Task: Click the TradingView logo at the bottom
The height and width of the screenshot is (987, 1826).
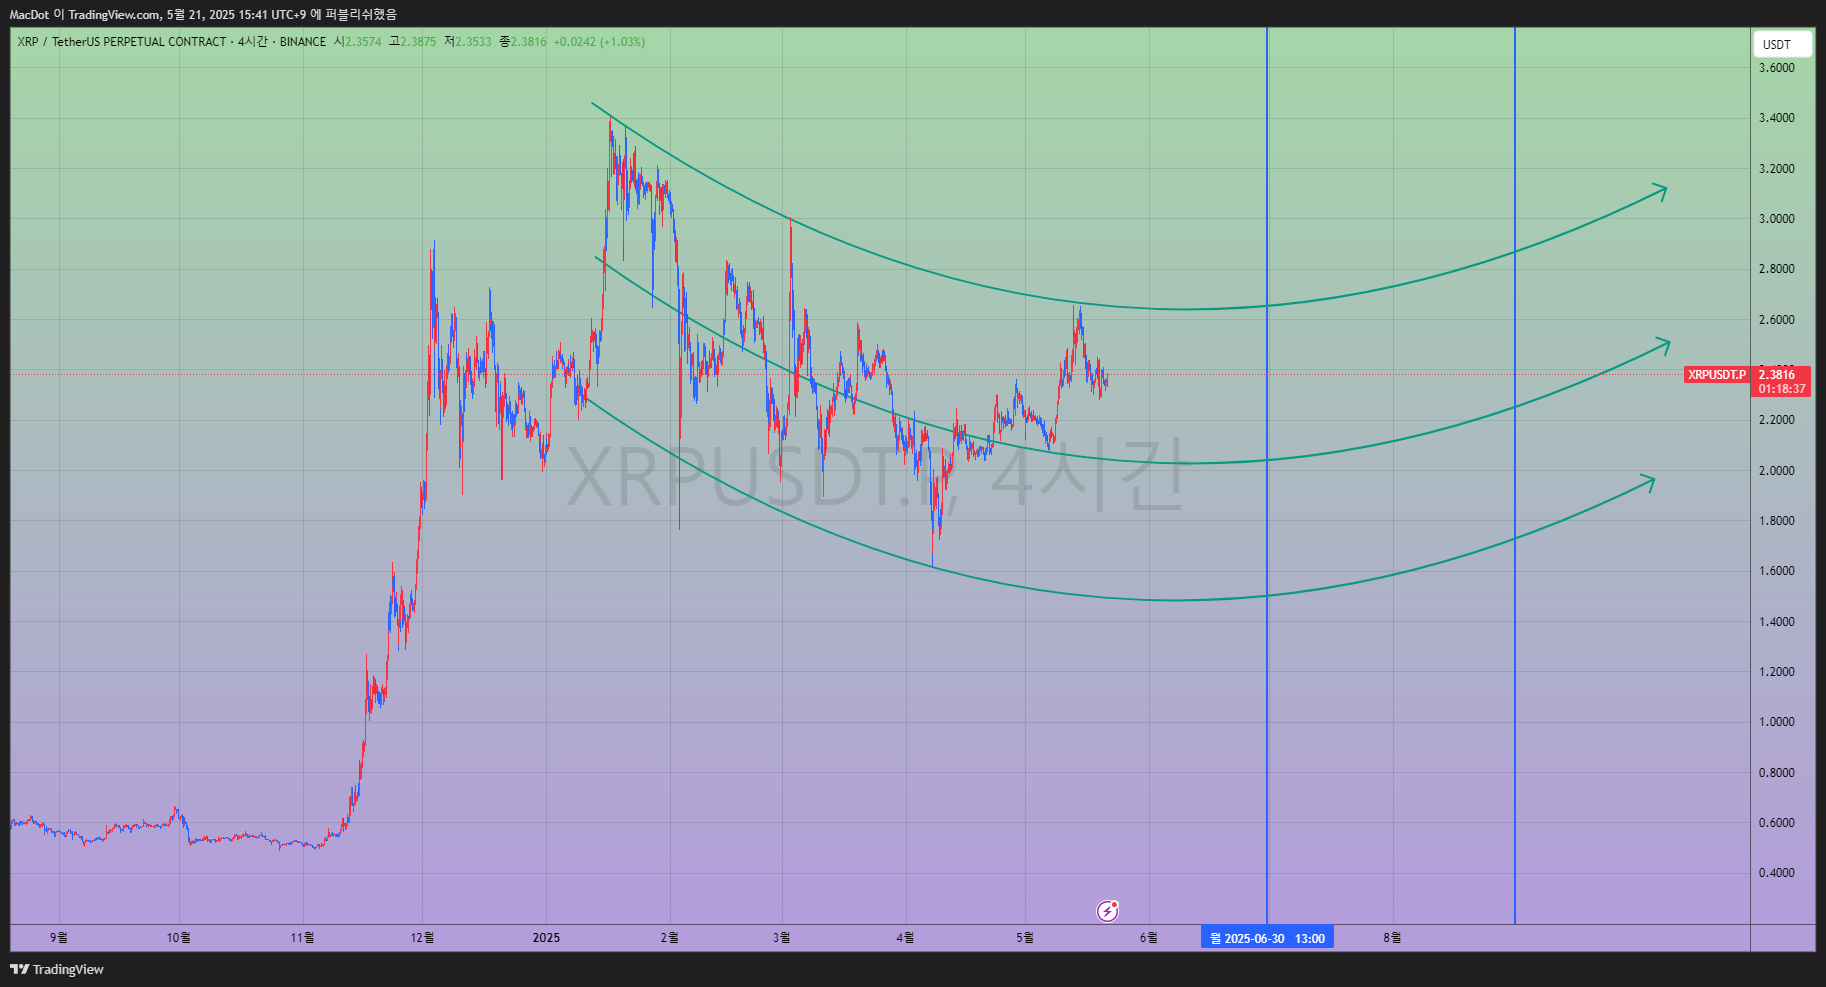Action: coord(57,969)
